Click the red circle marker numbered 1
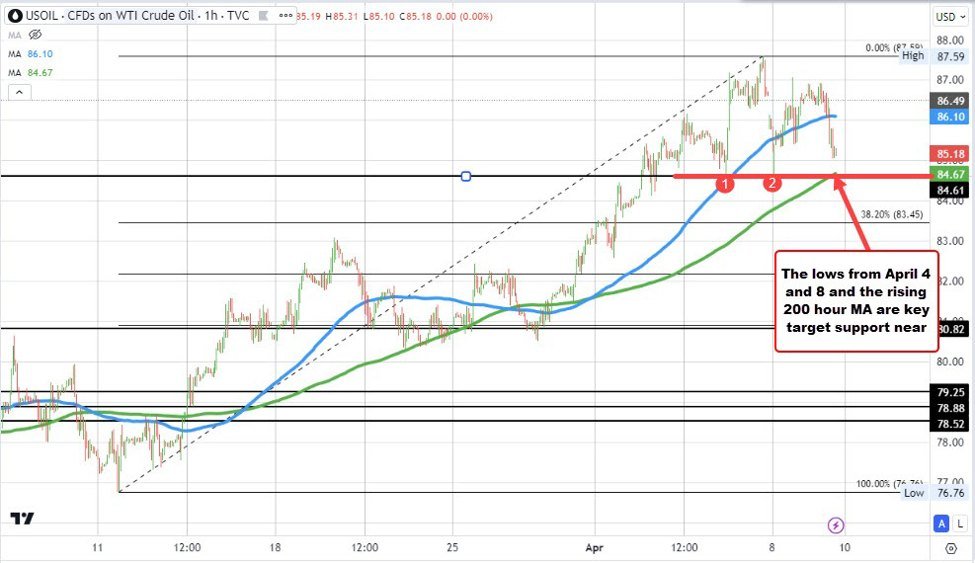Viewport: 975px width, 563px height. [x=728, y=183]
